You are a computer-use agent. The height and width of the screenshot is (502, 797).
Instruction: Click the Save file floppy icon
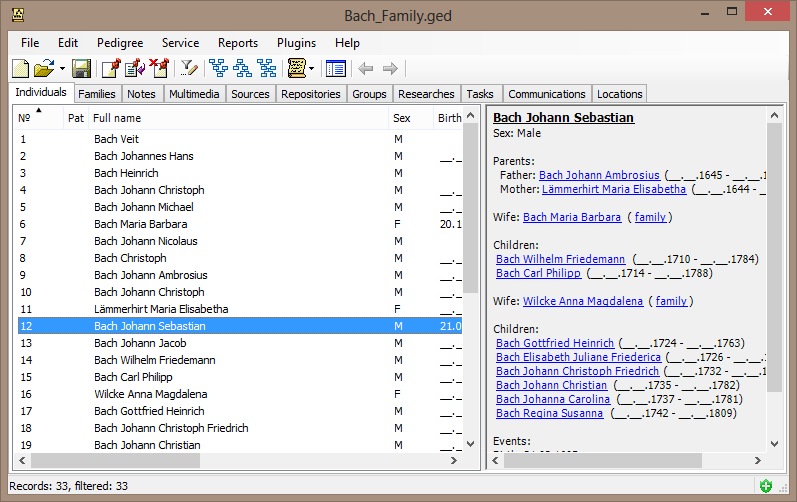82,69
